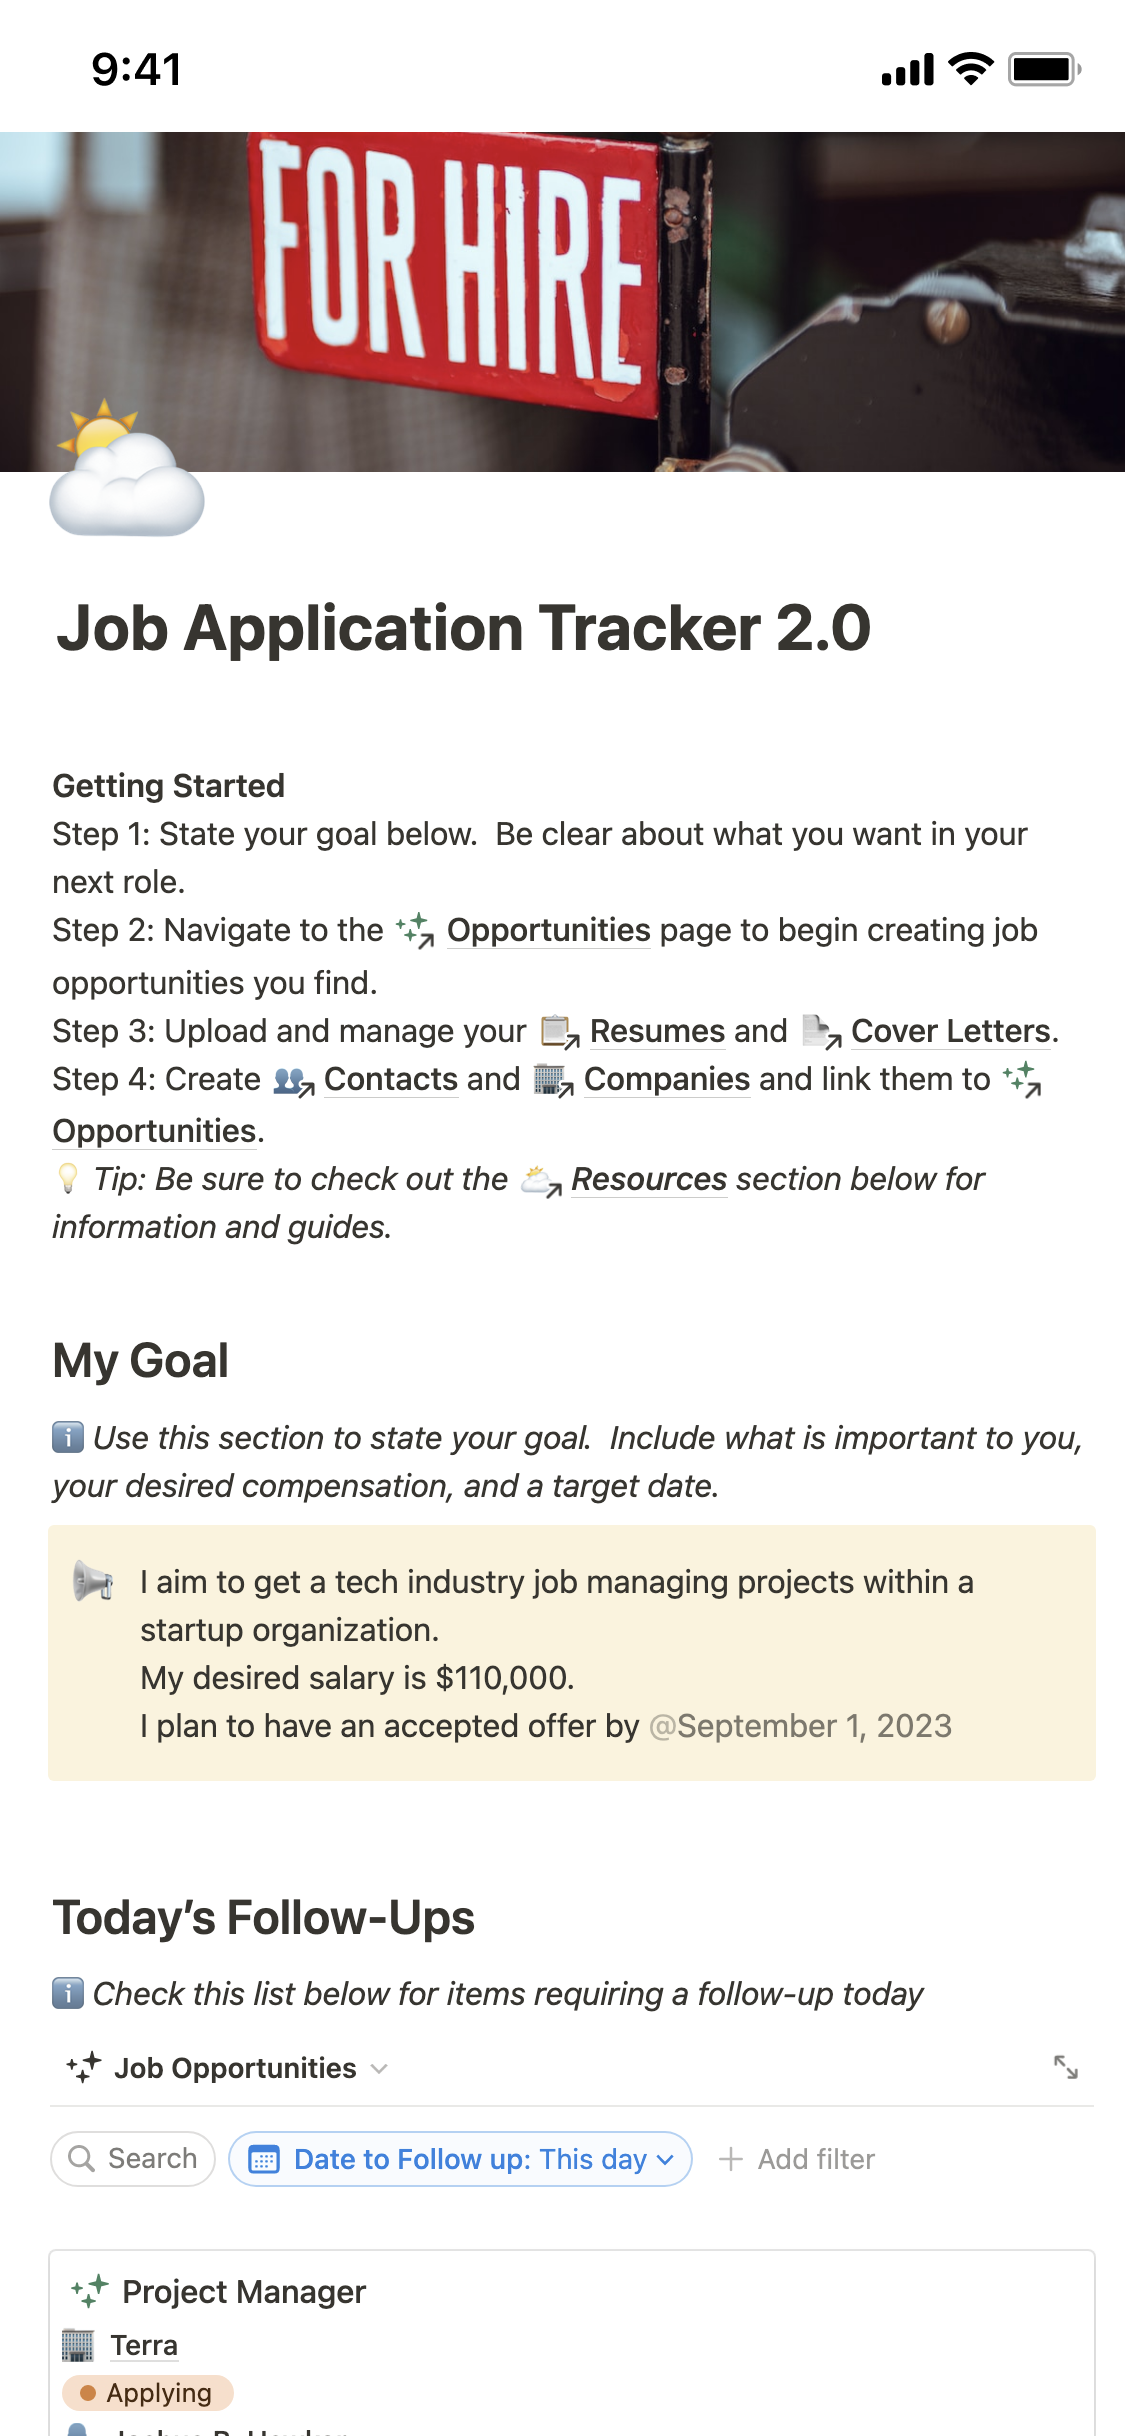Tap the sun-behind-cloud page icon

pyautogui.click(x=127, y=470)
